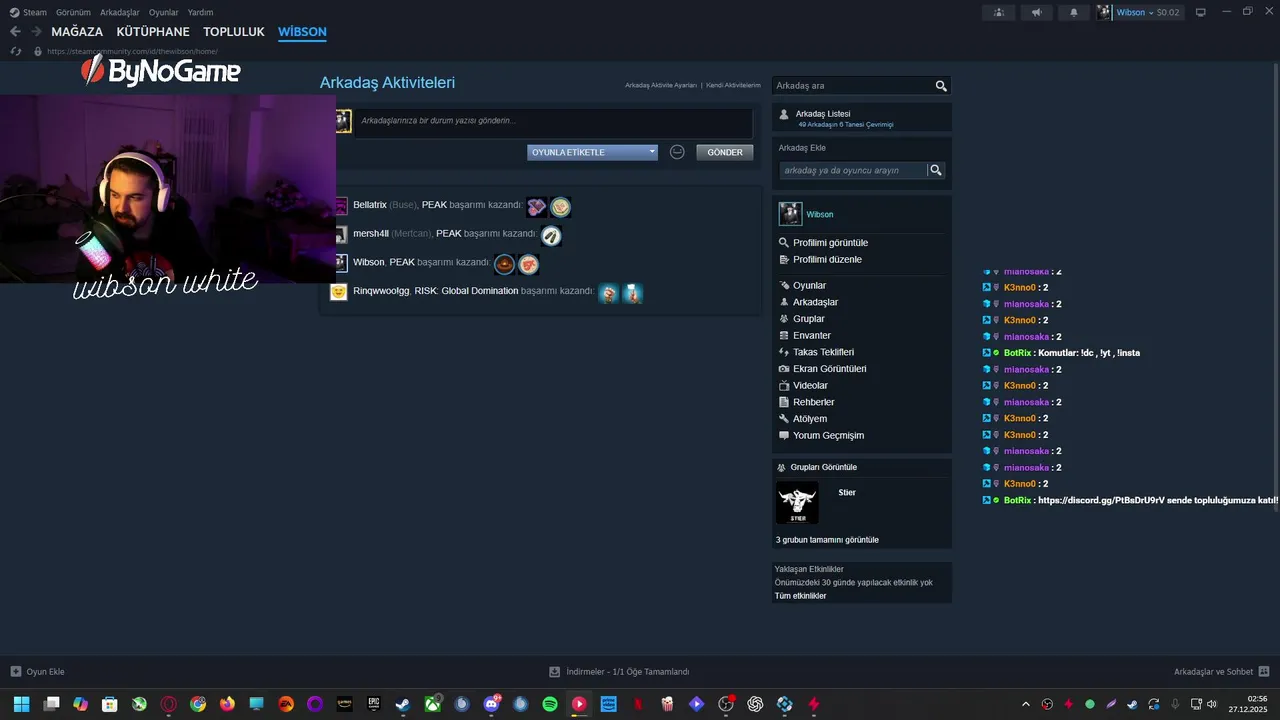Click Bellatrix's first PEAK achievement badge
1280x720 pixels.
537,207
